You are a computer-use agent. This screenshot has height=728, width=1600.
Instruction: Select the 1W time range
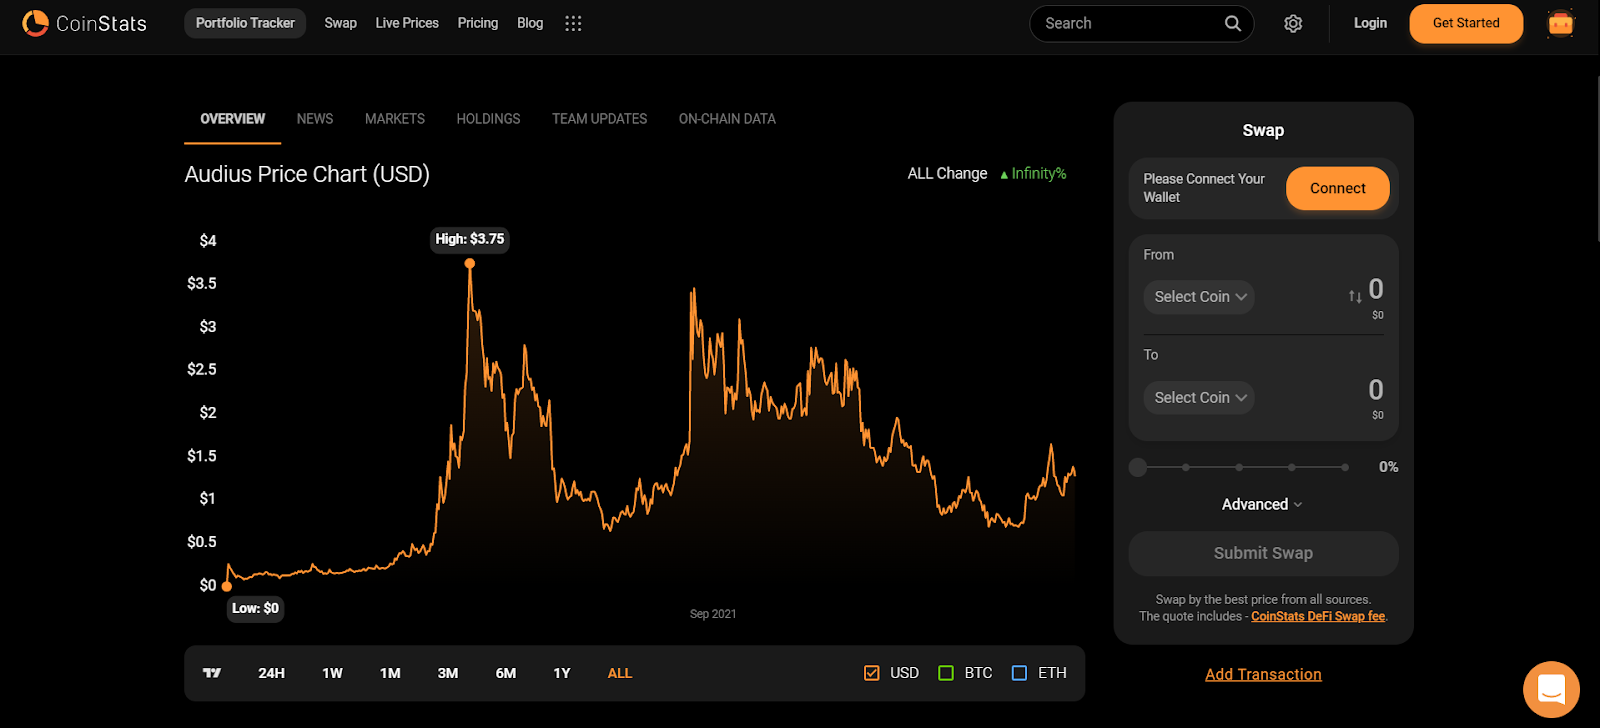332,673
